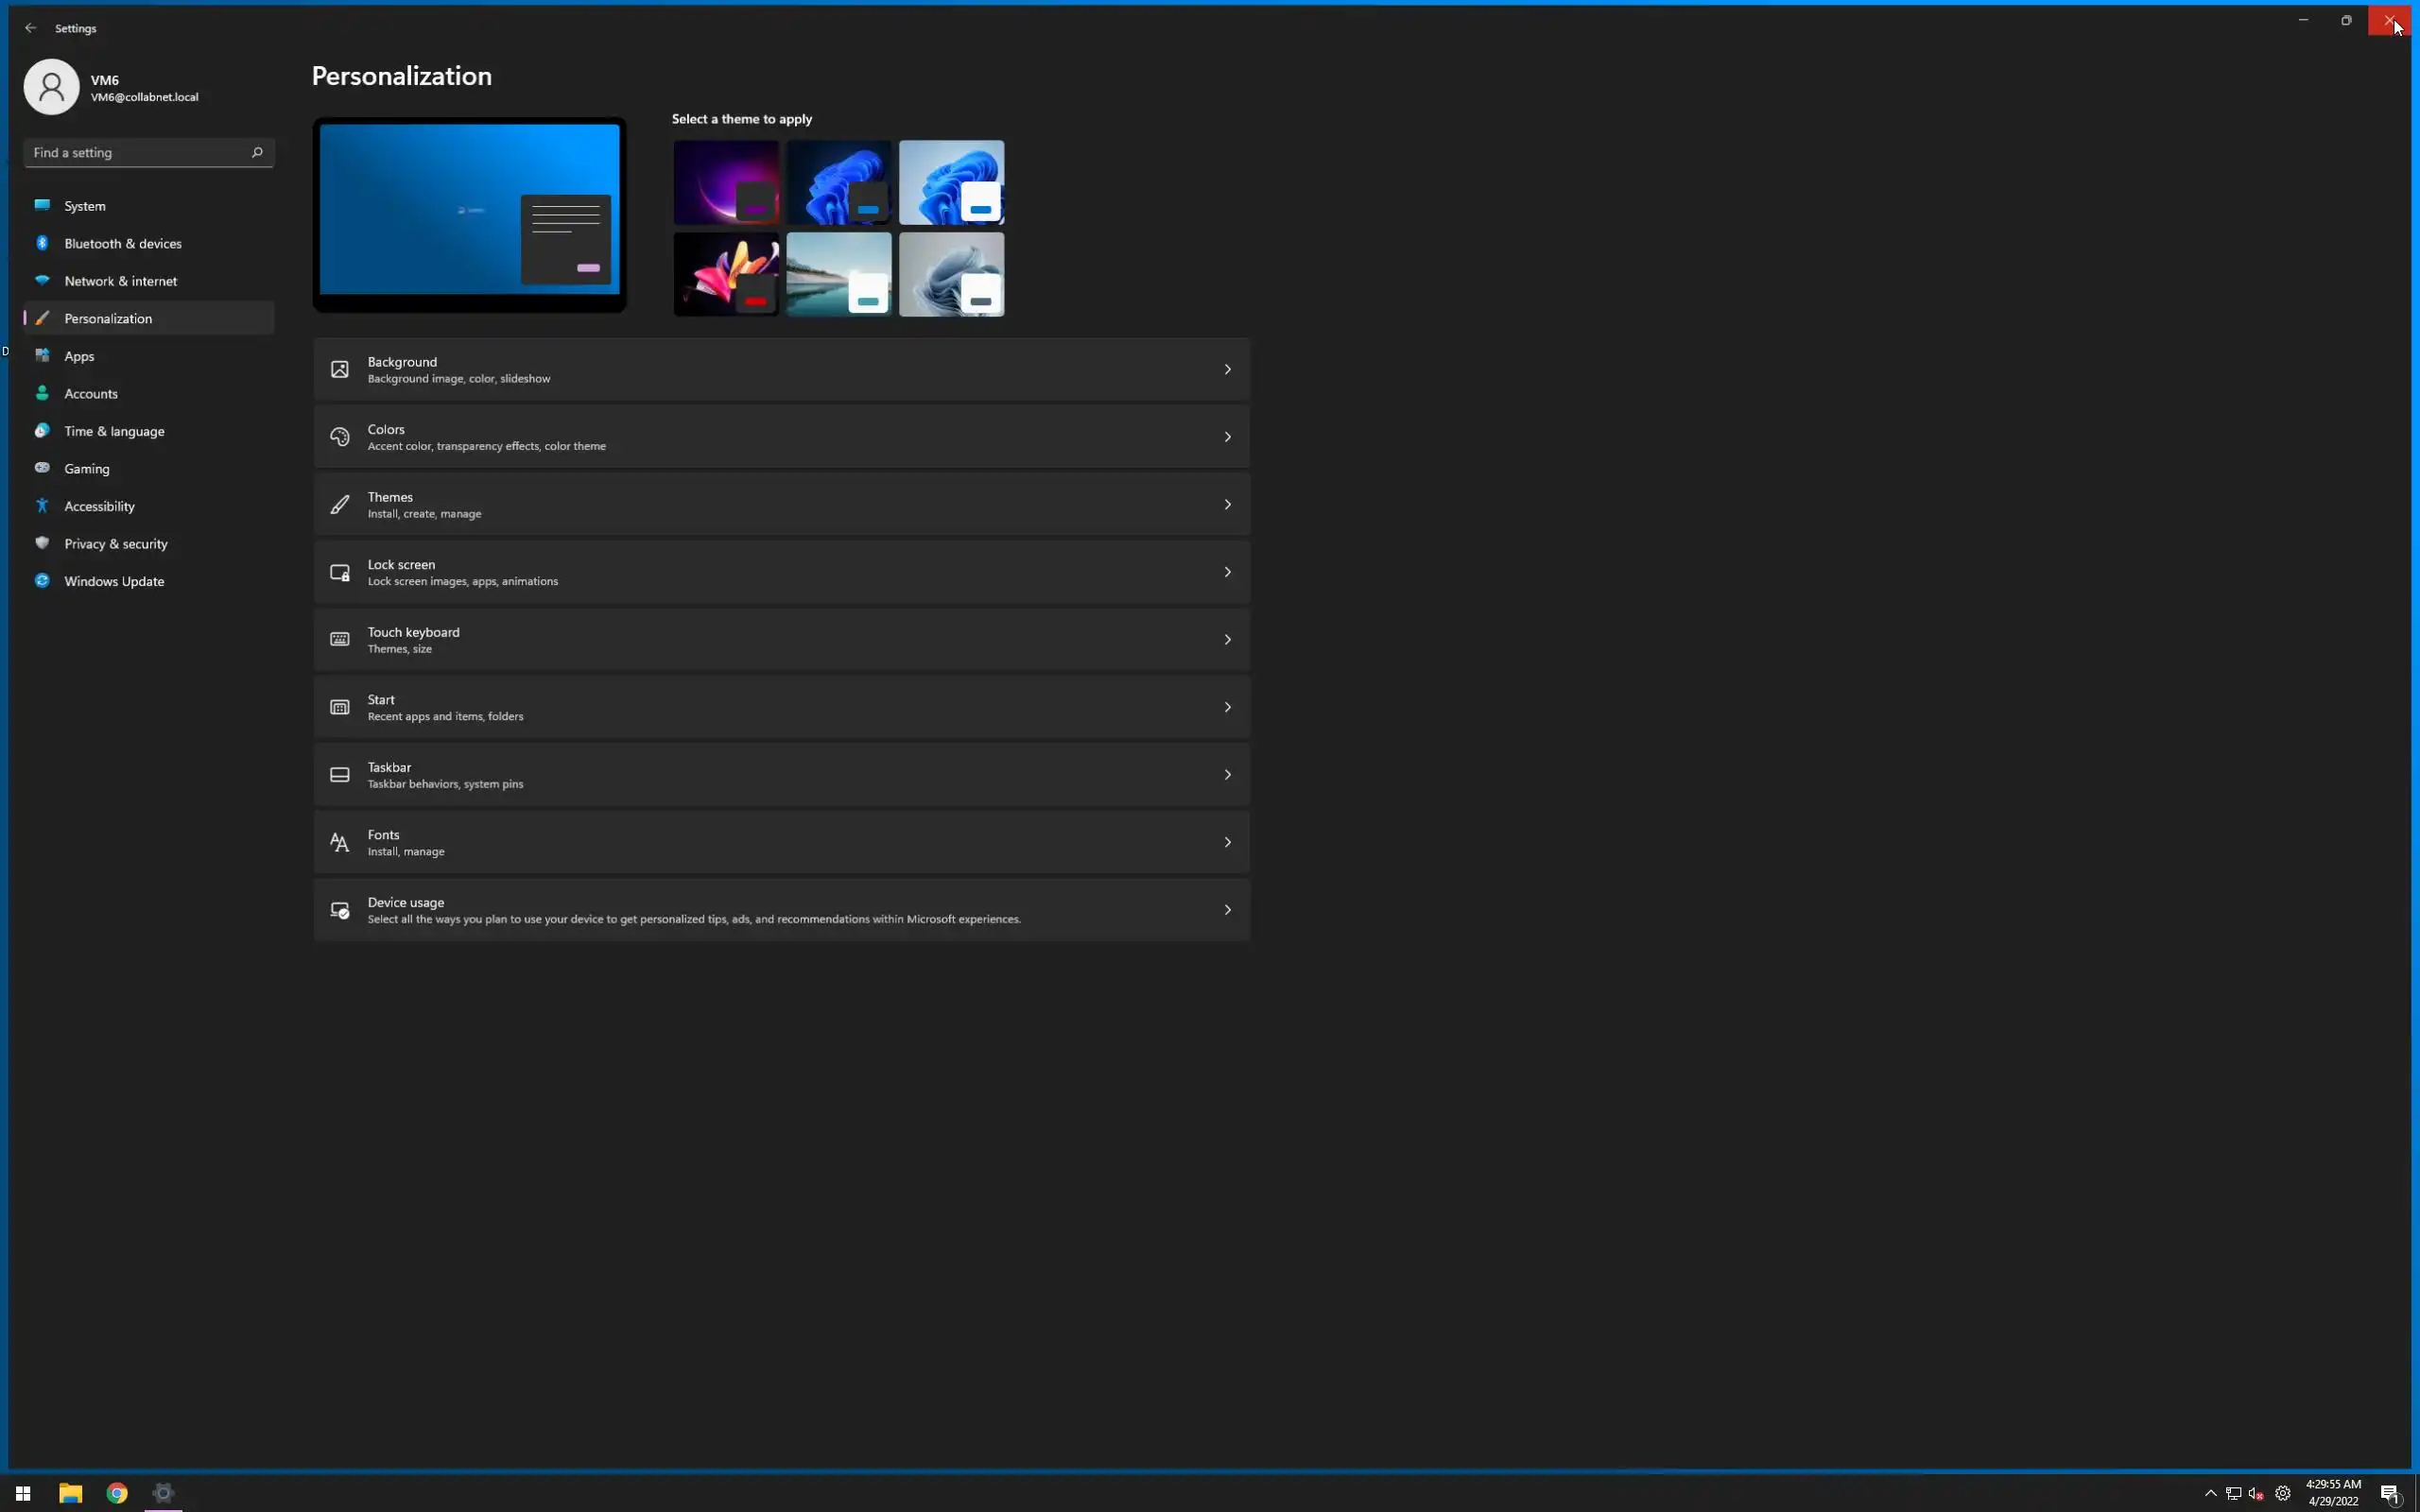Open Windows Update in the sidebar
Image resolution: width=2420 pixels, height=1512 pixels.
(x=114, y=581)
